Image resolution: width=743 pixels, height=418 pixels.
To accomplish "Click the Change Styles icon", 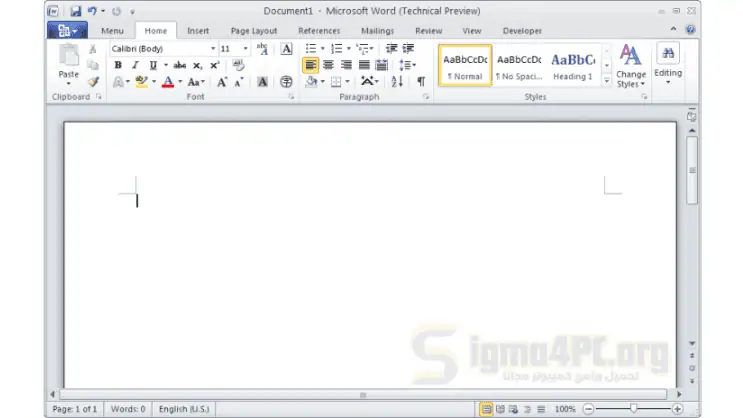I will tap(631, 55).
